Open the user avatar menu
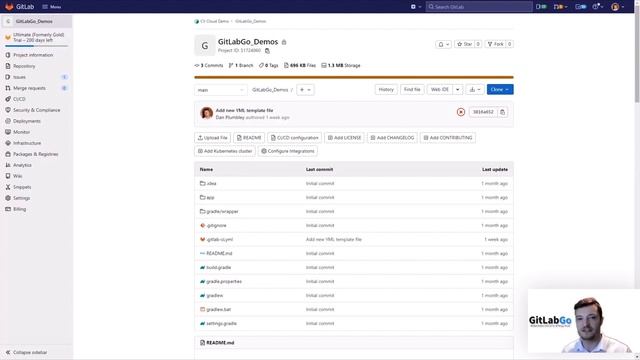 coord(618,7)
